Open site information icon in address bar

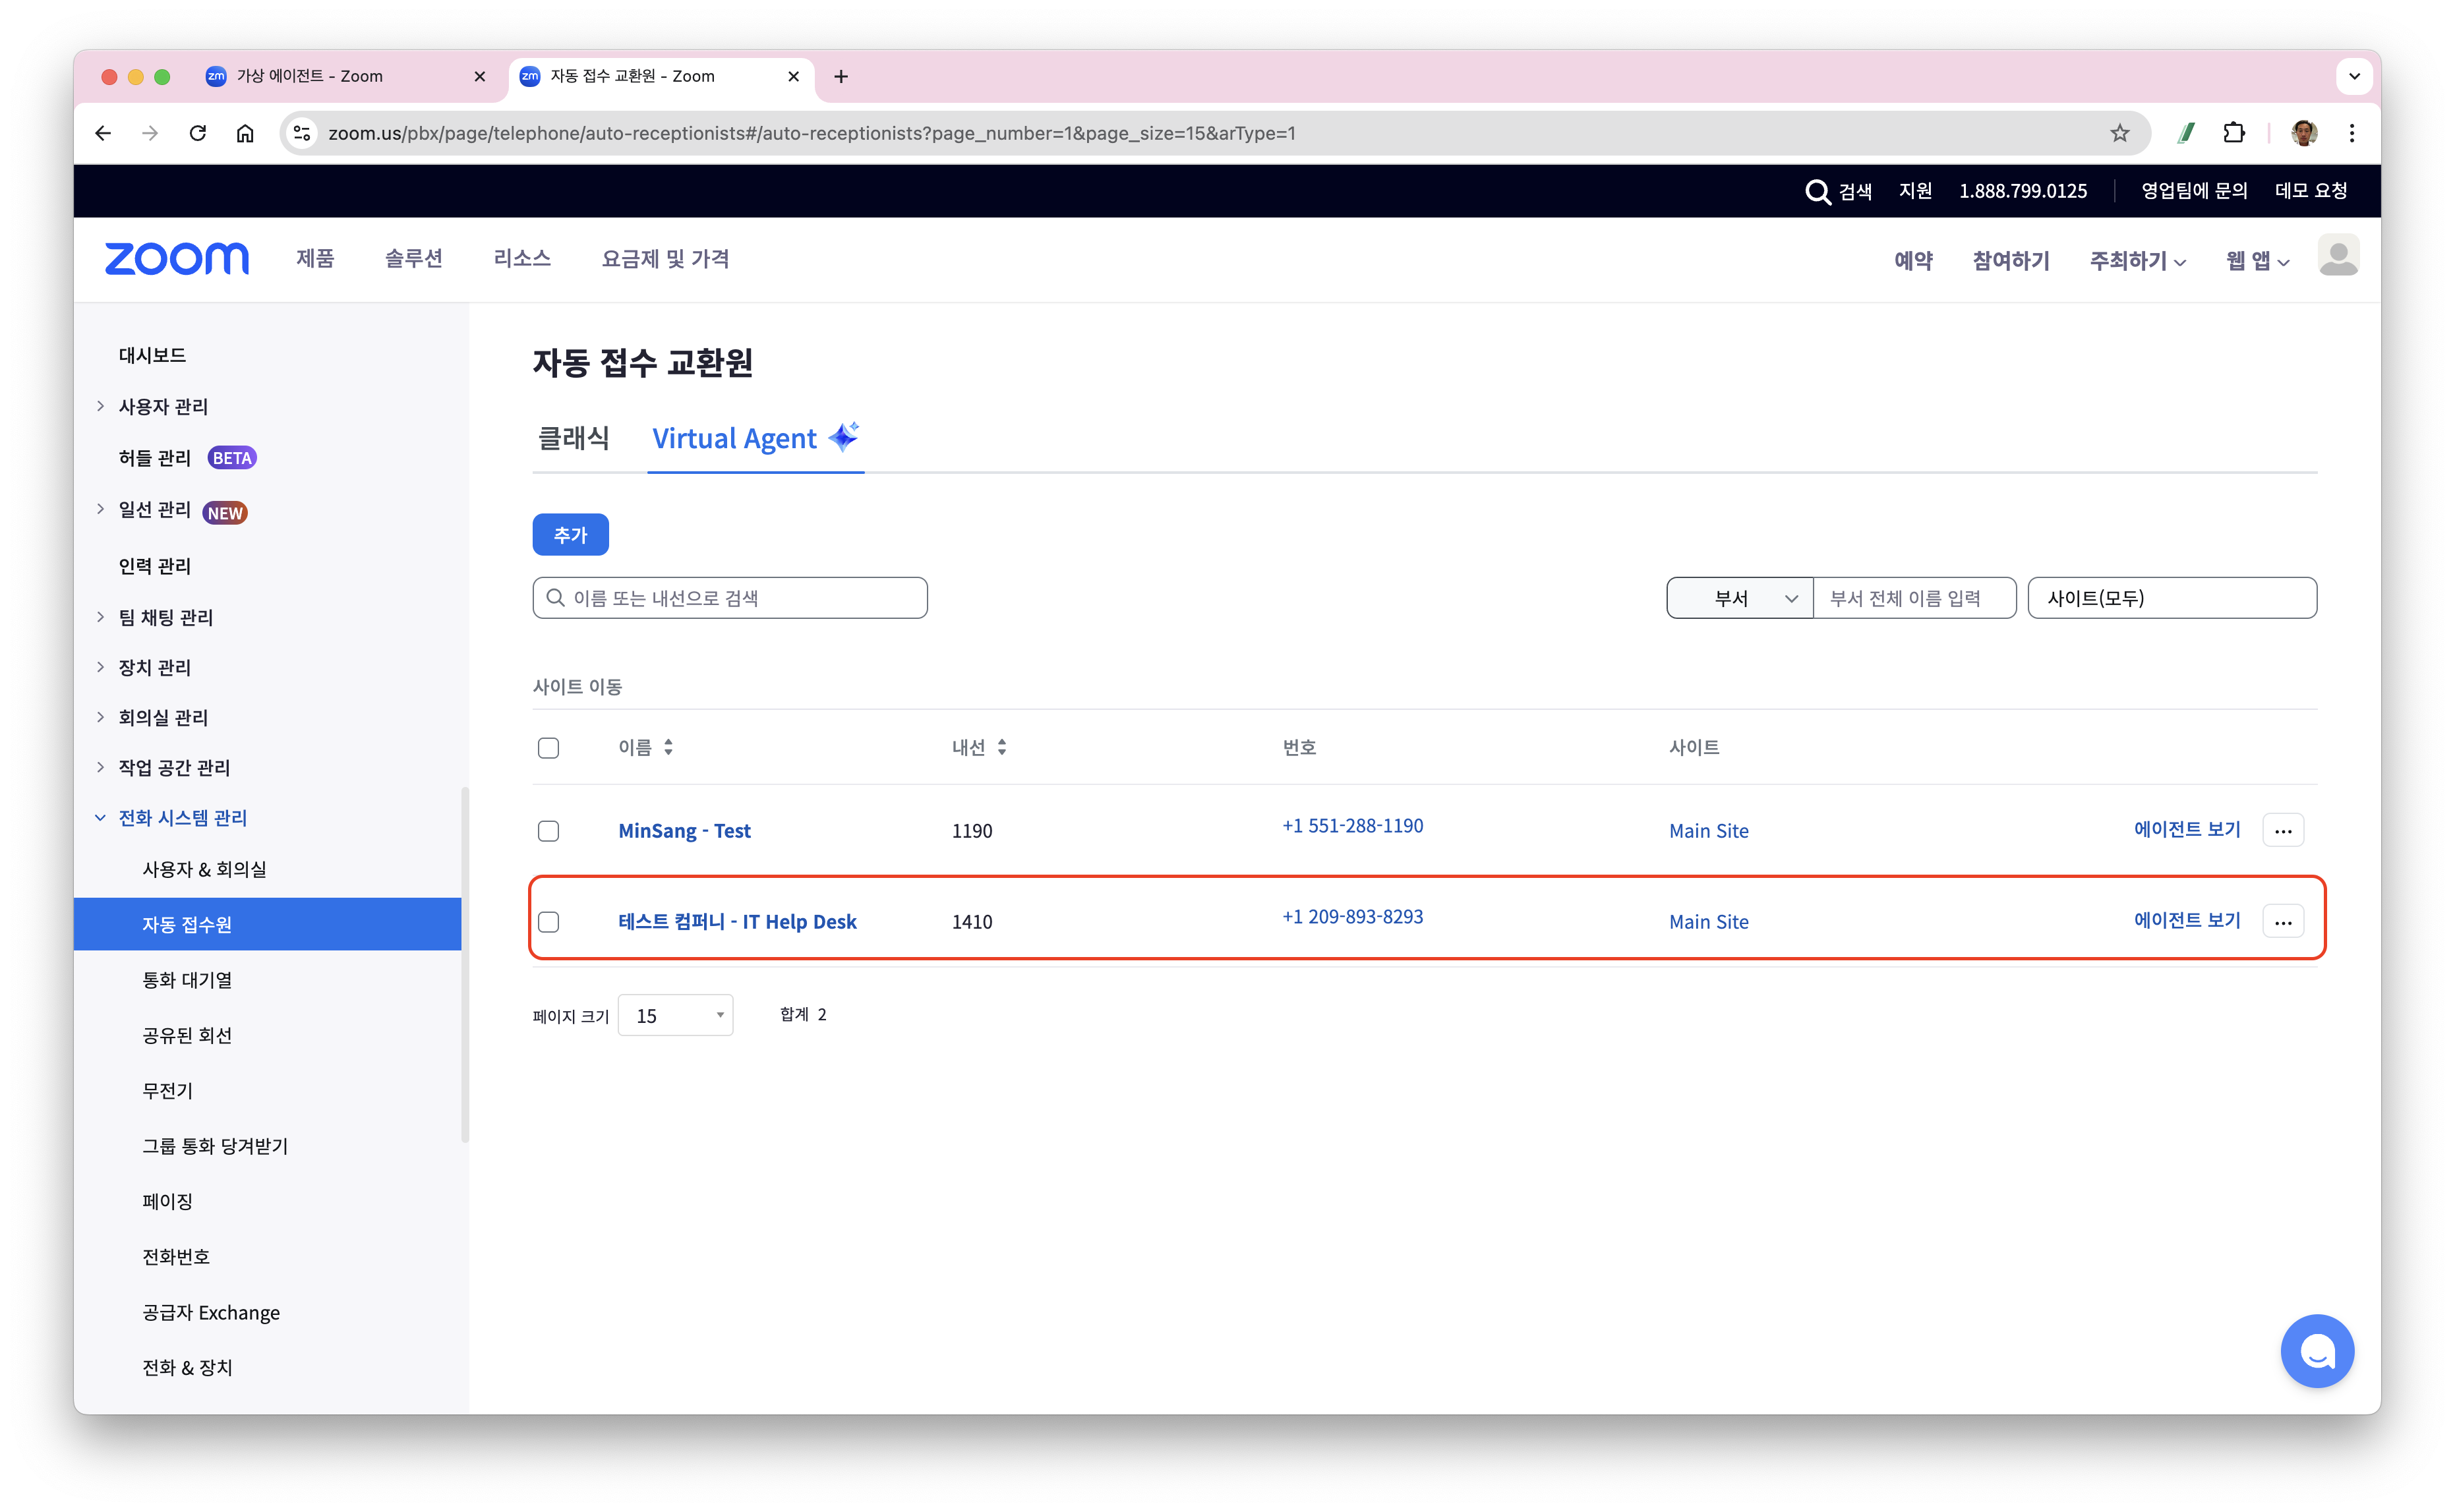(x=301, y=133)
